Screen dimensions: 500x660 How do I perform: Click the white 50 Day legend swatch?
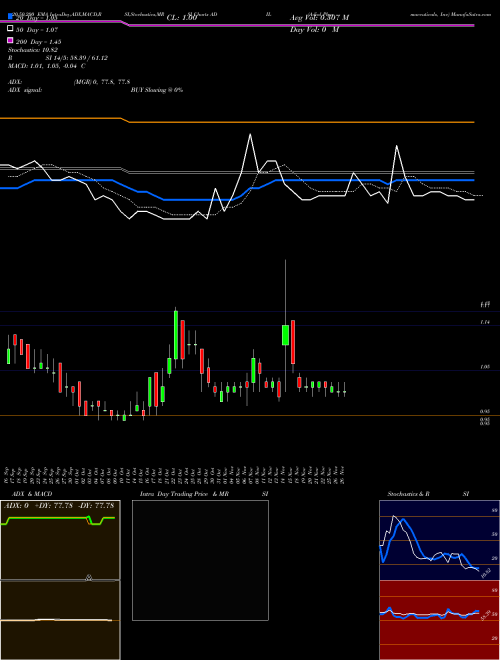tap(11, 29)
